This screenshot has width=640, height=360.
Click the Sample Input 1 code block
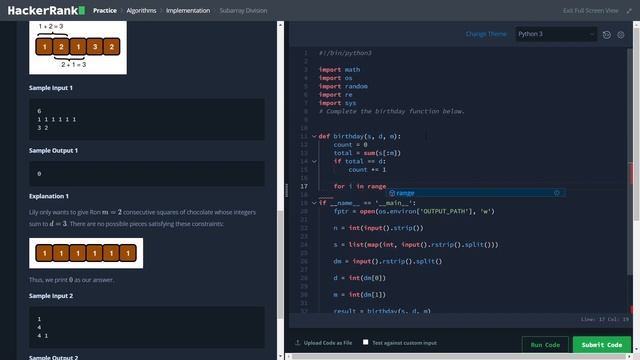147,119
